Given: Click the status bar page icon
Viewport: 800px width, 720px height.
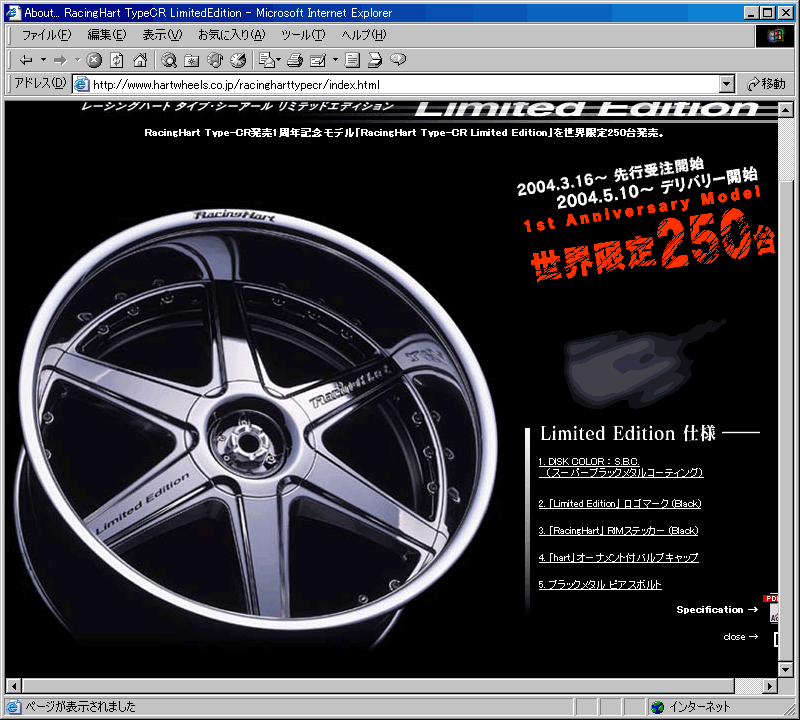Looking at the screenshot, I should (13, 707).
